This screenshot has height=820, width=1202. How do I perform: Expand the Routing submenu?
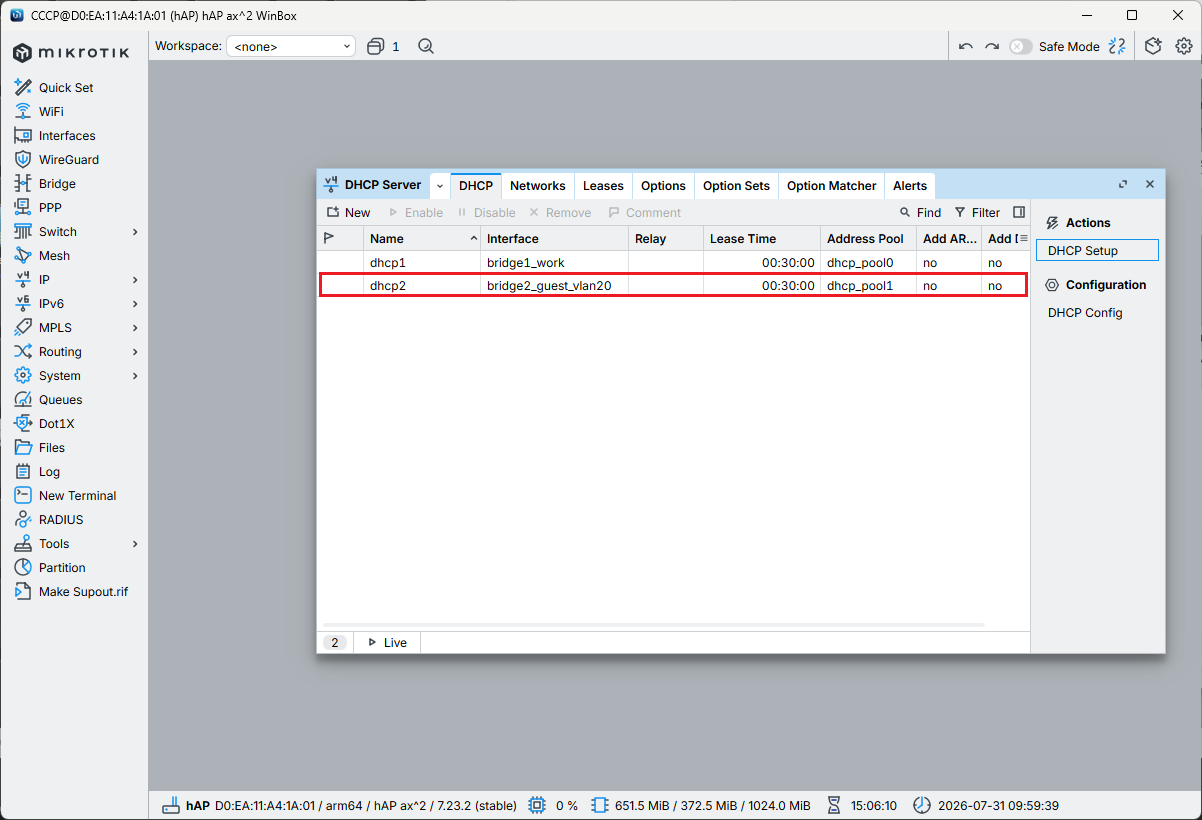point(135,351)
